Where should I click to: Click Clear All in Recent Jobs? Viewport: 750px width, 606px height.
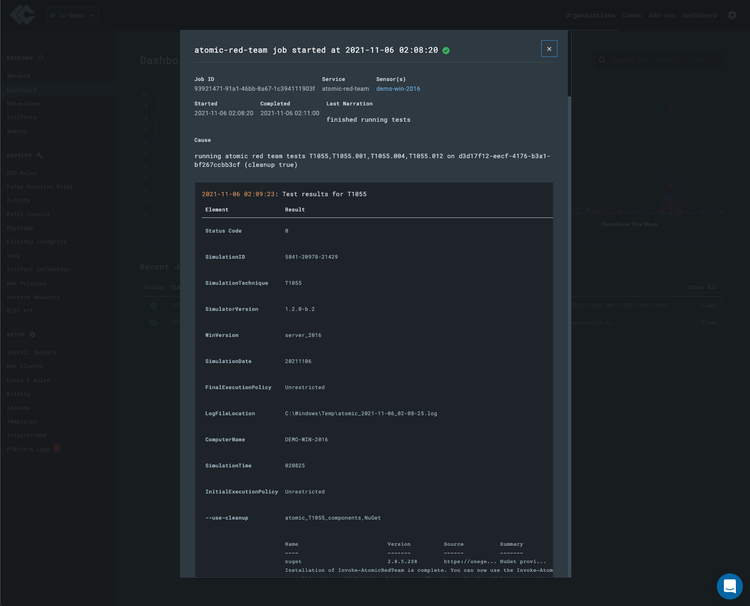(x=703, y=287)
